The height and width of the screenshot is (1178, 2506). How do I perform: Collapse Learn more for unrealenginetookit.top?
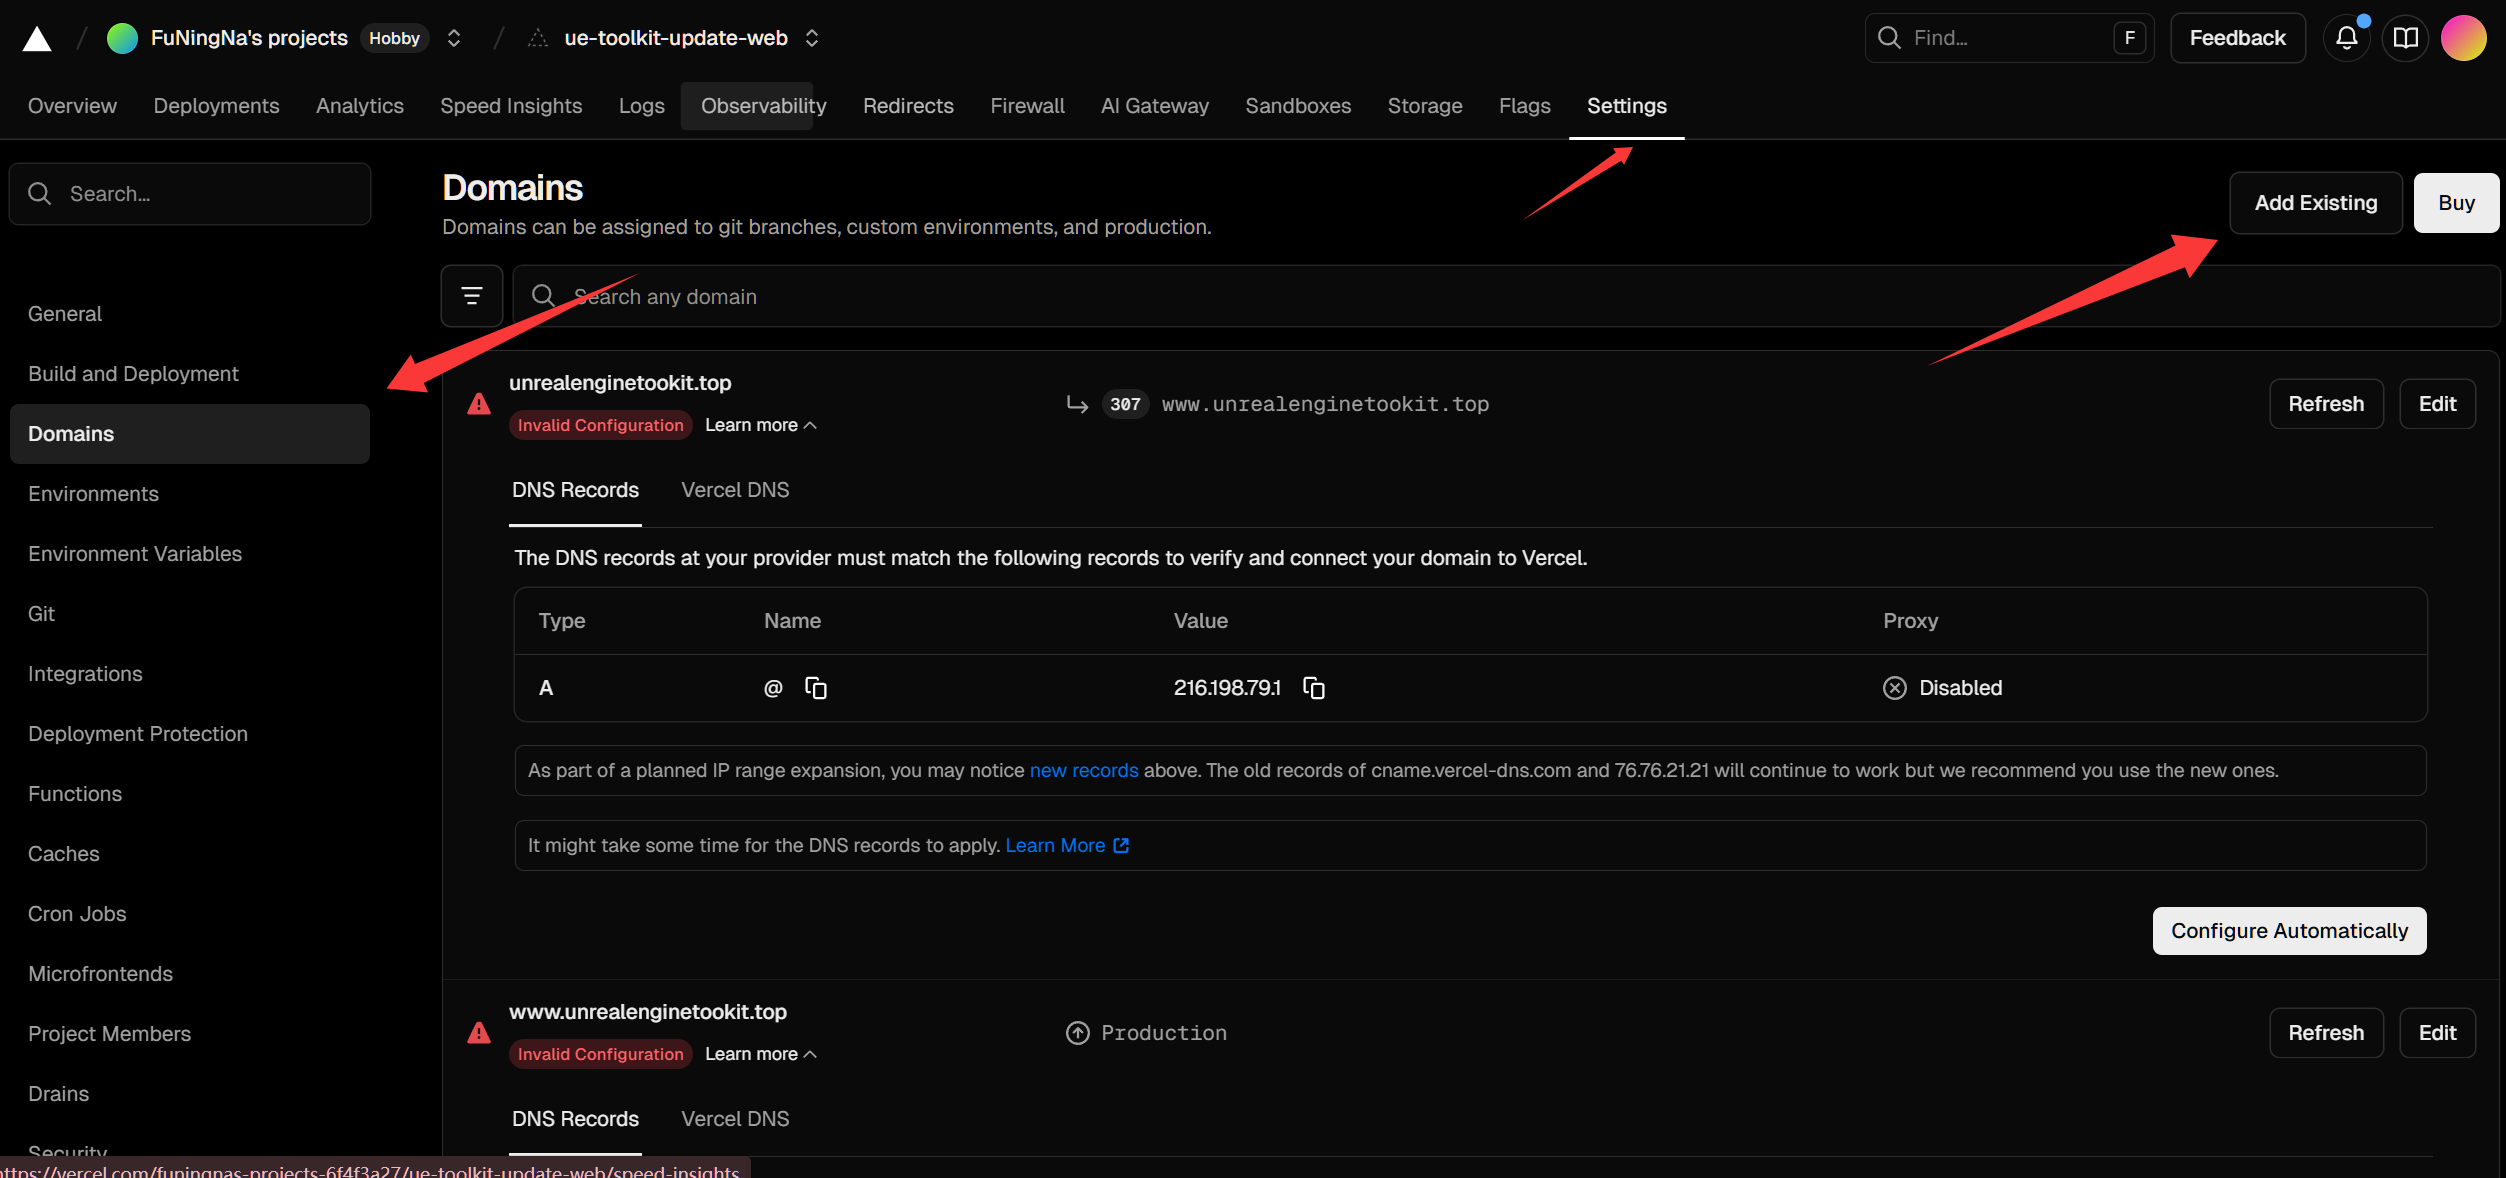[x=761, y=425]
